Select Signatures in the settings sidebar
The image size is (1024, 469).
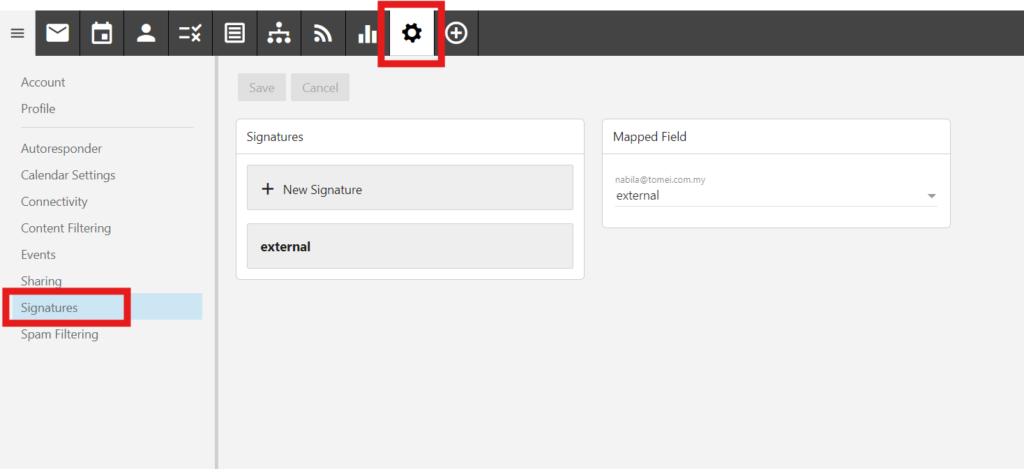tap(50, 308)
